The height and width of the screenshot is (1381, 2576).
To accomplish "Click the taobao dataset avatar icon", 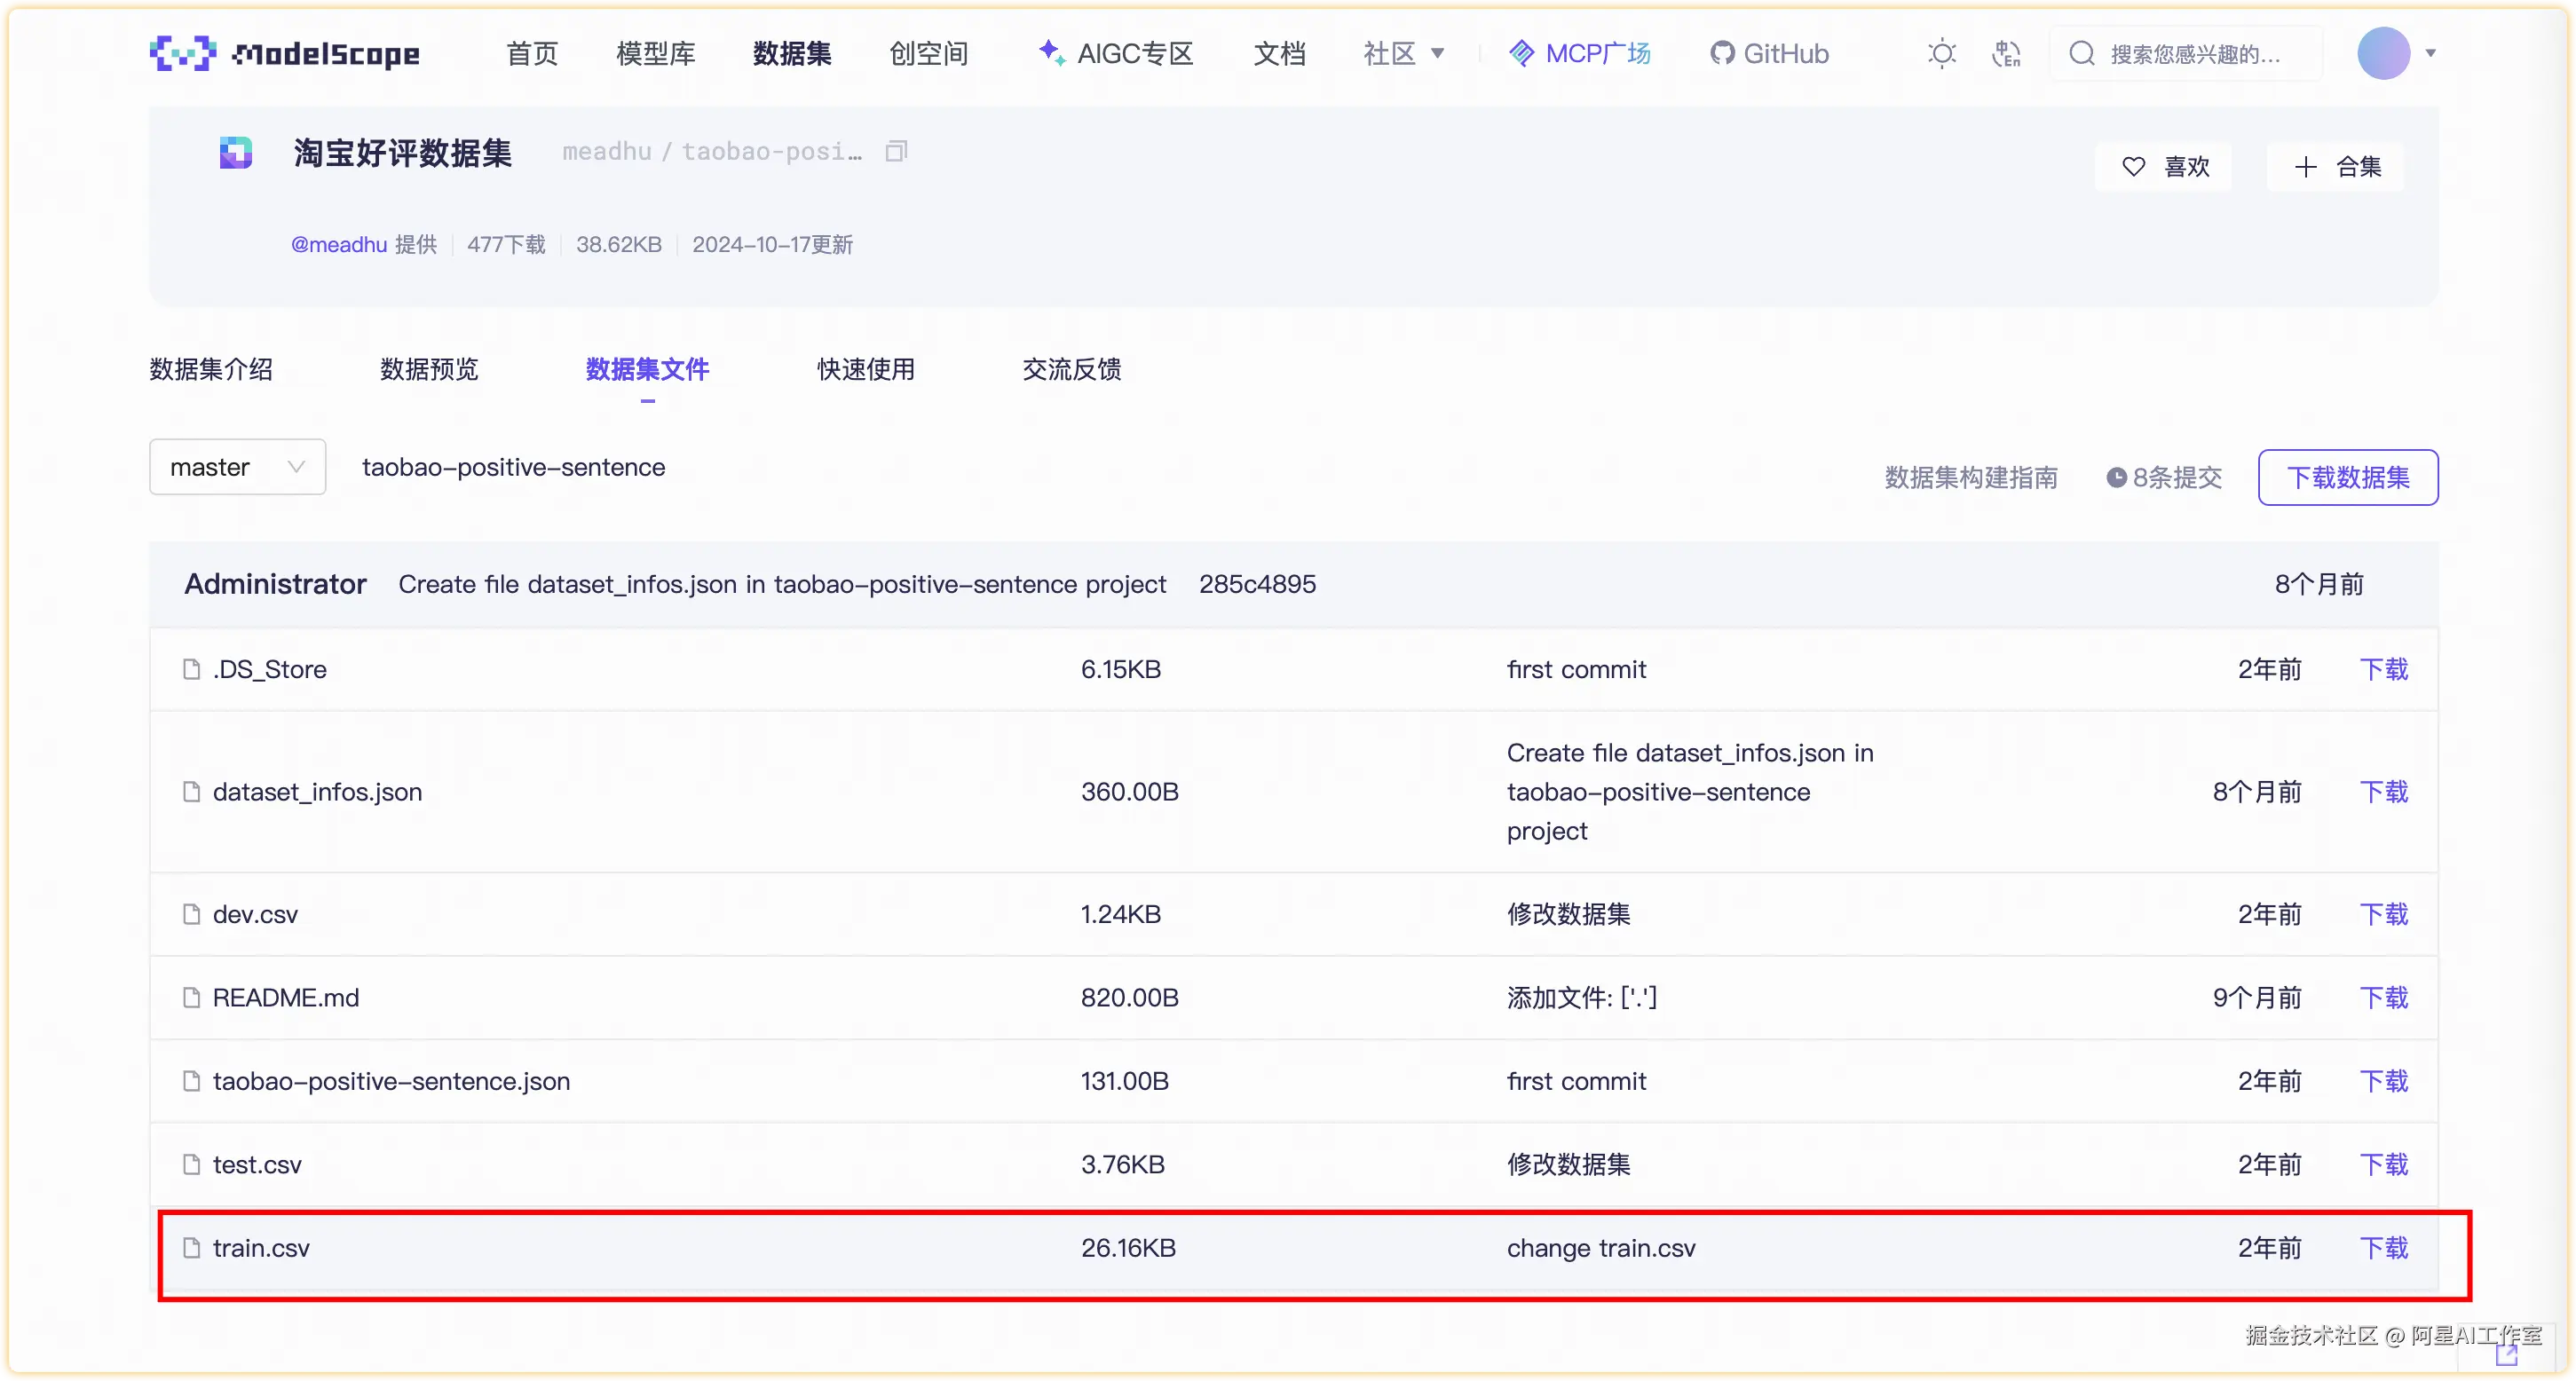I will [236, 153].
